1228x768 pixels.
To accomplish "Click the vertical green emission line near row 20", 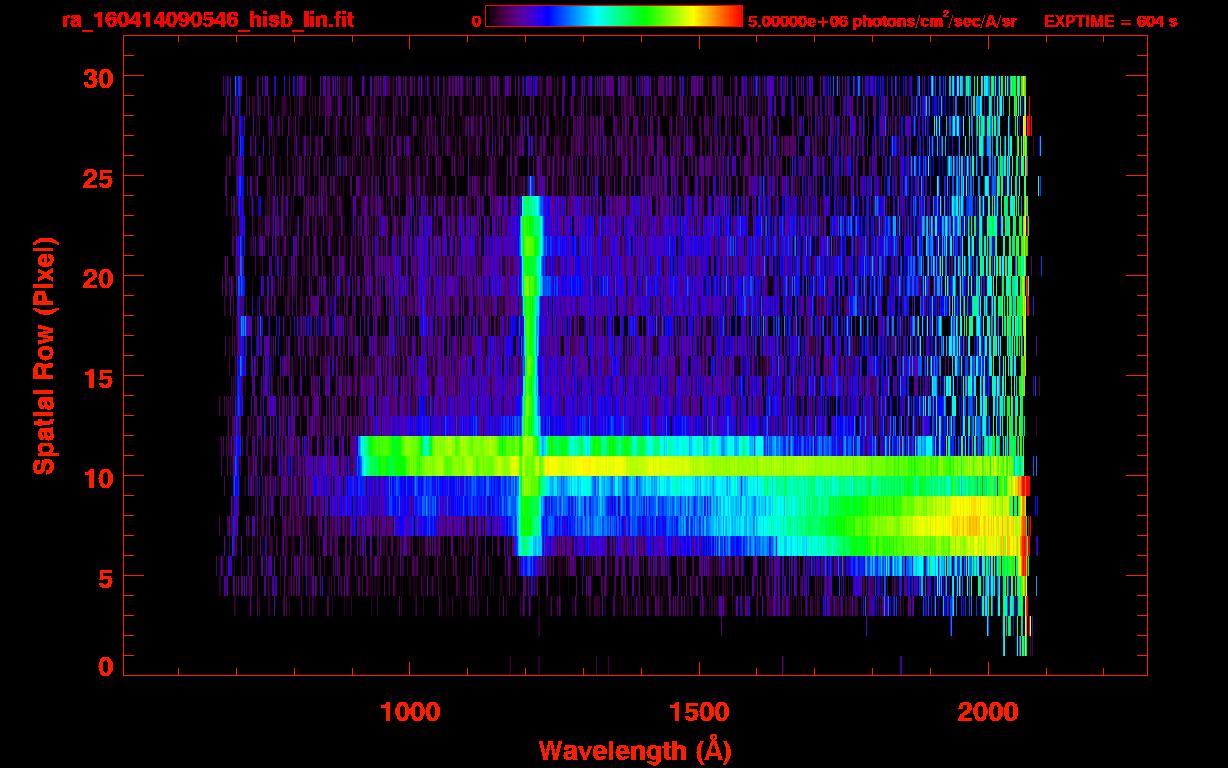I will (531, 276).
